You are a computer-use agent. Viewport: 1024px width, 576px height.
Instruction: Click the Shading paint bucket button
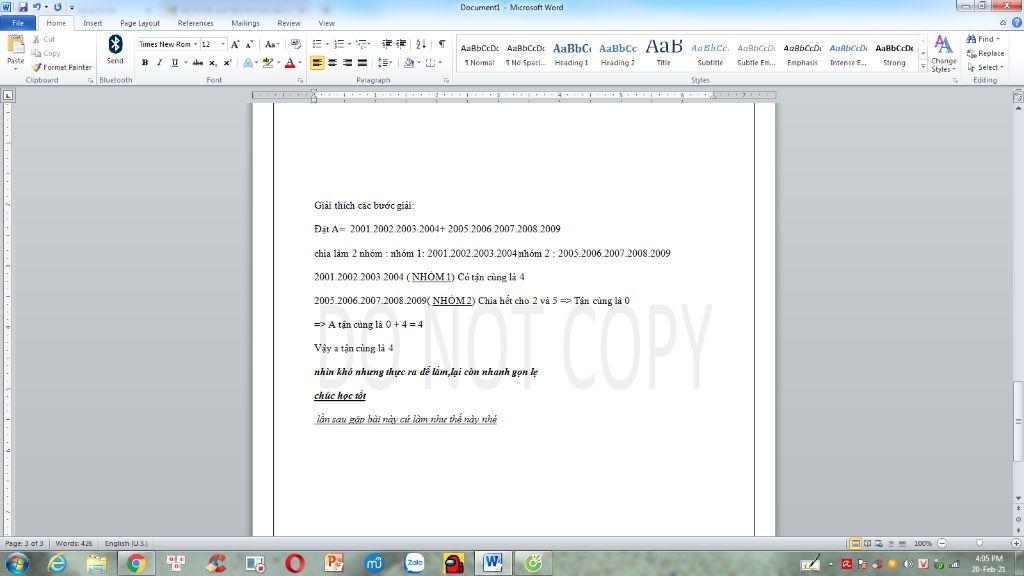point(409,63)
